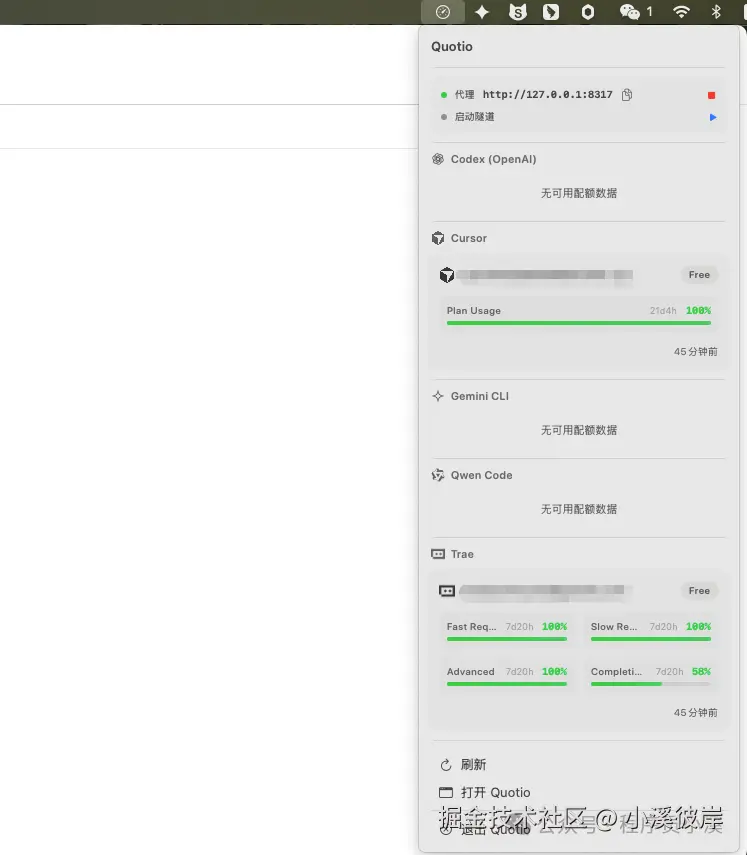The width and height of the screenshot is (747, 855).
Task: Click the refresh arrow icon
Action: 446,765
